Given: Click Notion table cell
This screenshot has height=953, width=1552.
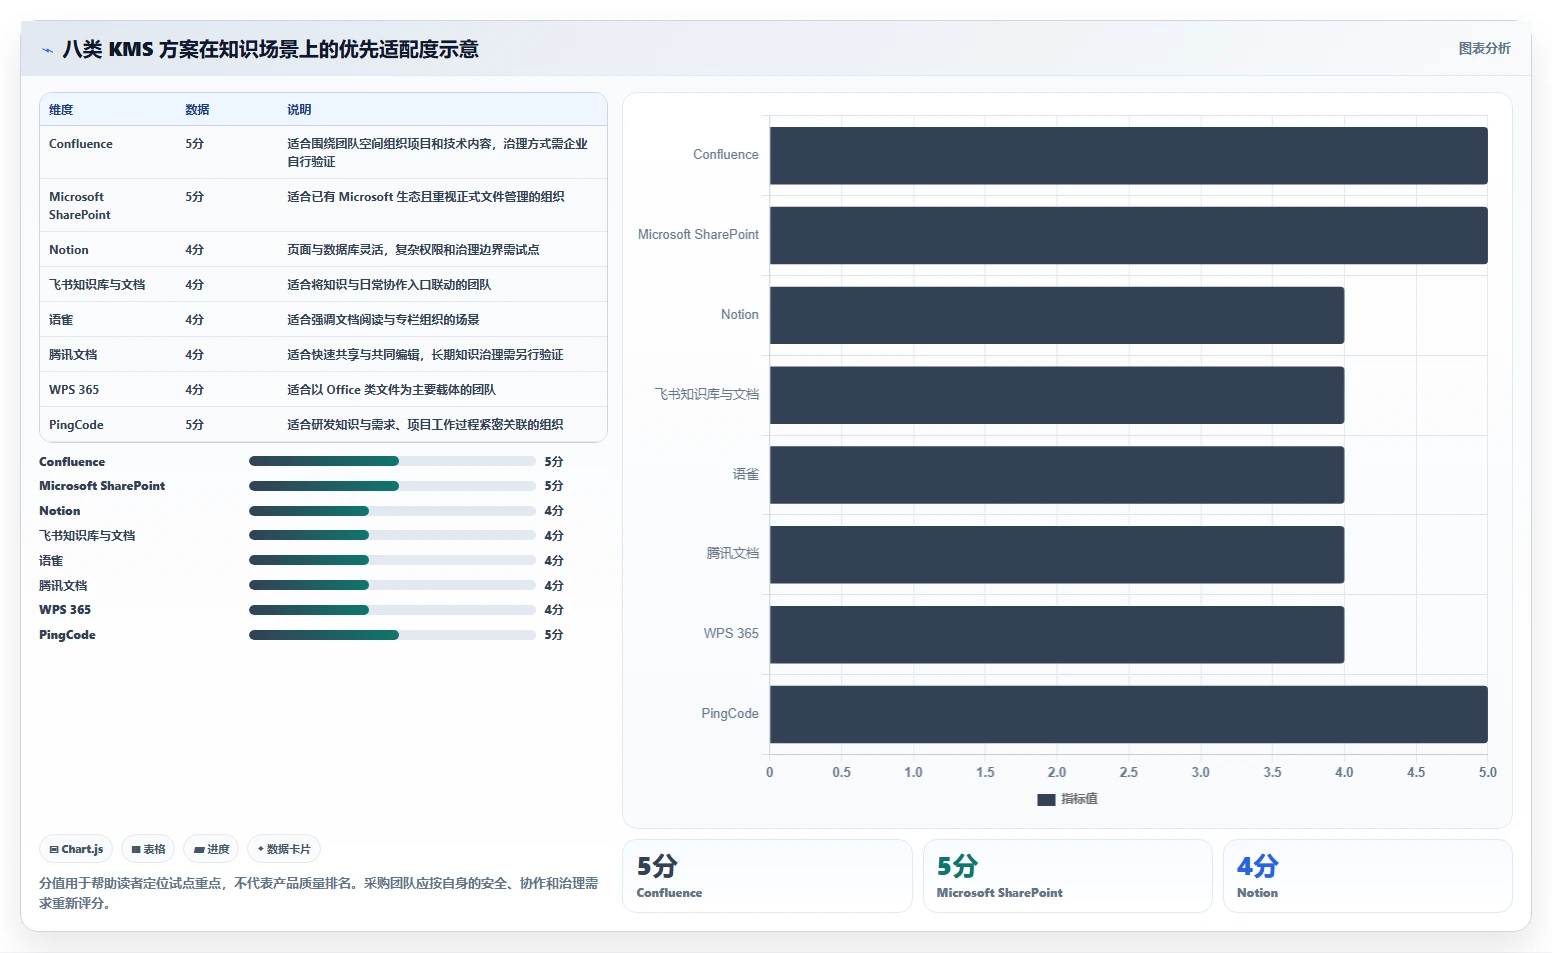Looking at the screenshot, I should point(69,250).
